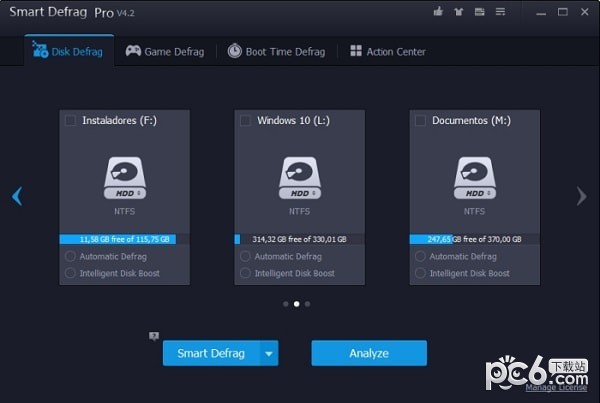Enable Automatic Defrag for Windows 10 (L:)
Image resolution: width=600 pixels, height=403 pixels.
245,256
